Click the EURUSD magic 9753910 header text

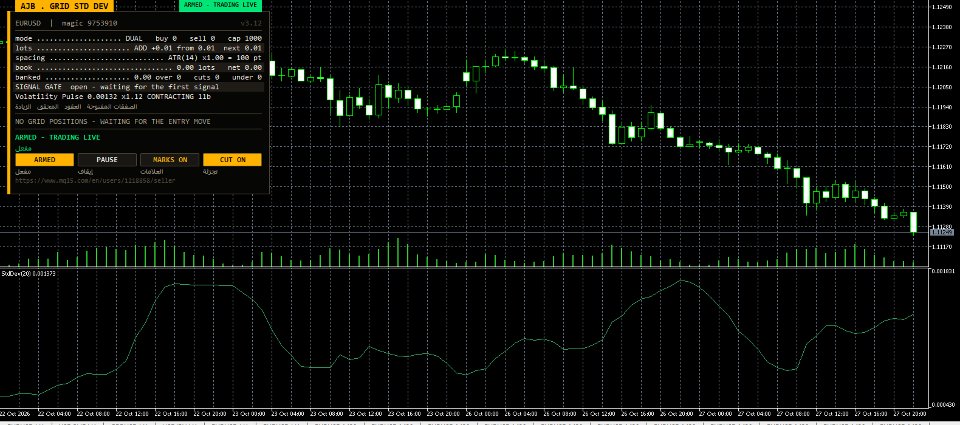(66, 23)
